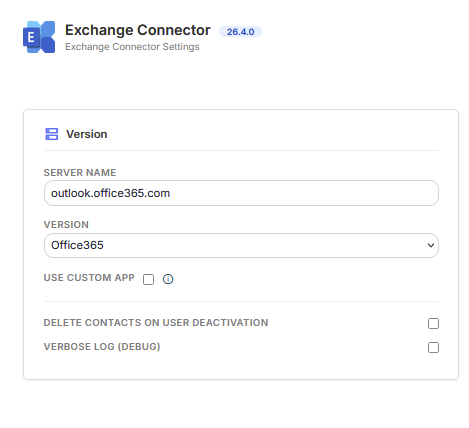Click the VERBOSE LOG (DEBUG) label
469x428 pixels.
pyautogui.click(x=102, y=347)
